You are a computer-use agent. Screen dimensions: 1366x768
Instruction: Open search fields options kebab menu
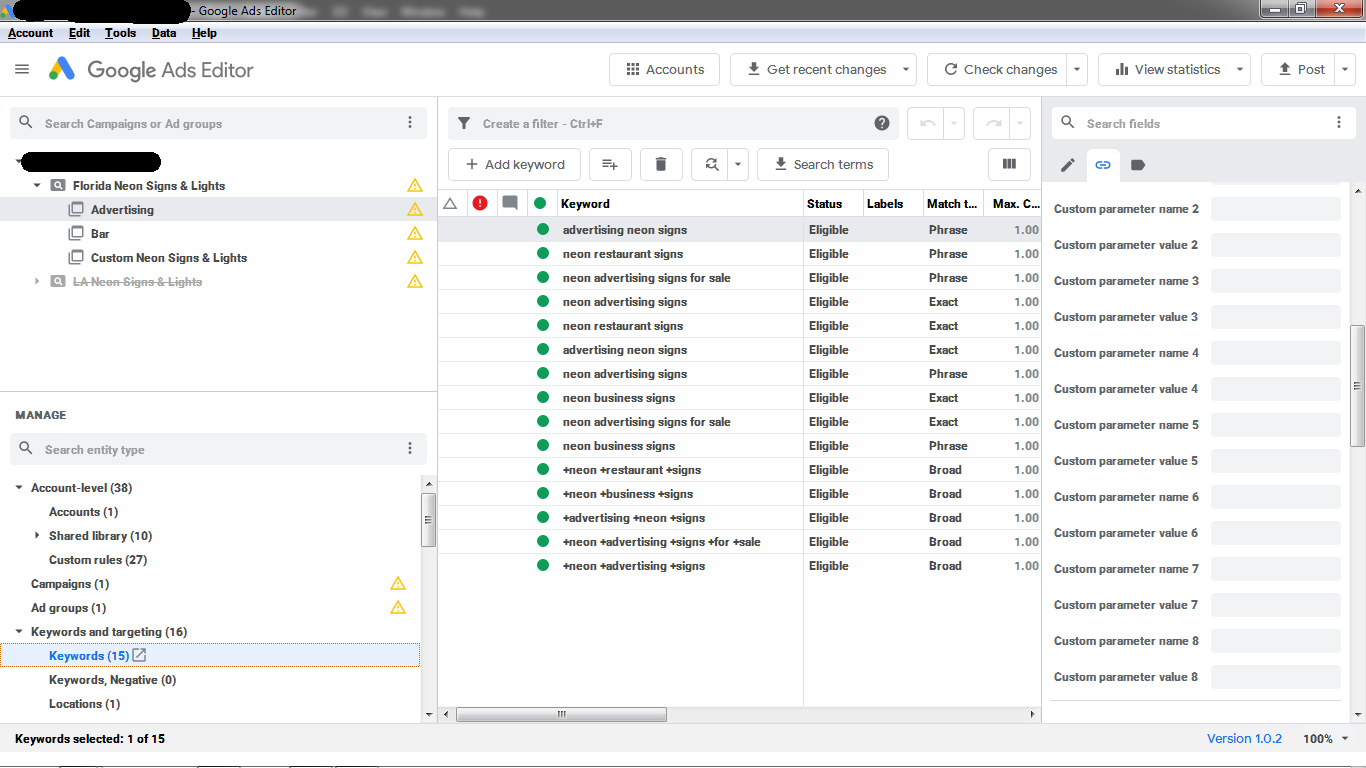pyautogui.click(x=1339, y=123)
